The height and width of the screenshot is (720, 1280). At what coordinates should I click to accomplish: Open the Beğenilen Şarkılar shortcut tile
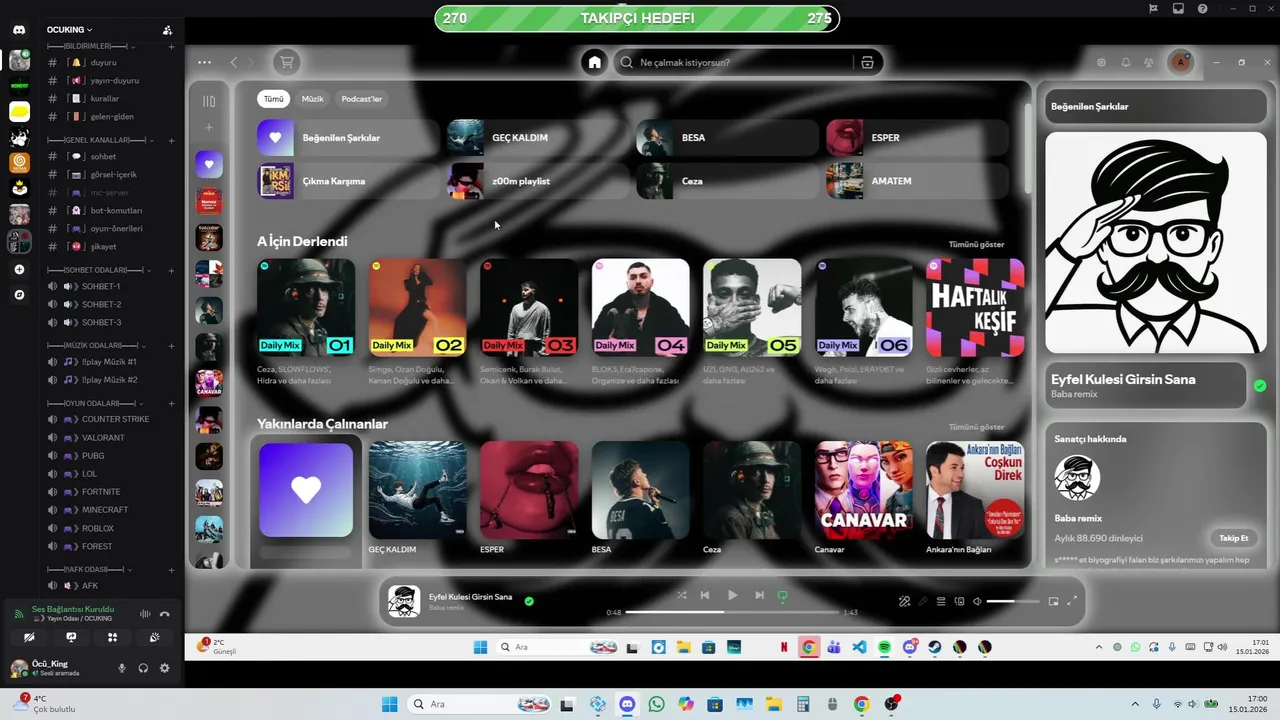(348, 138)
